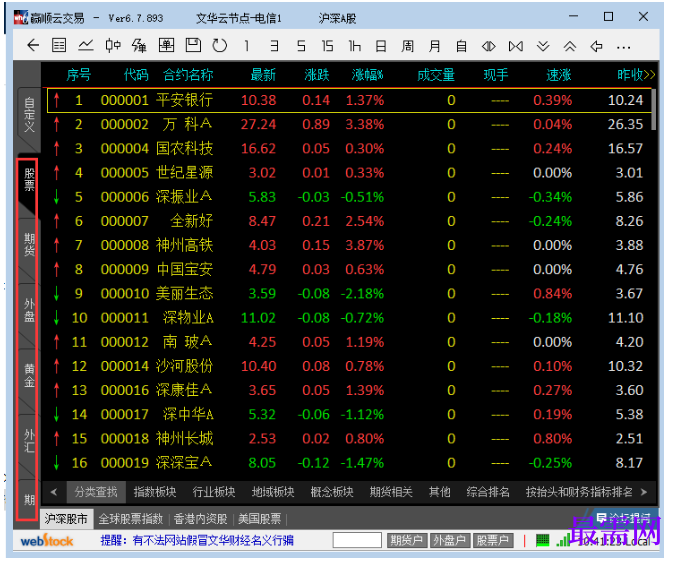The height and width of the screenshot is (562, 680).
Task: Select the 美丽生态 row
Action: pyautogui.click(x=349, y=294)
